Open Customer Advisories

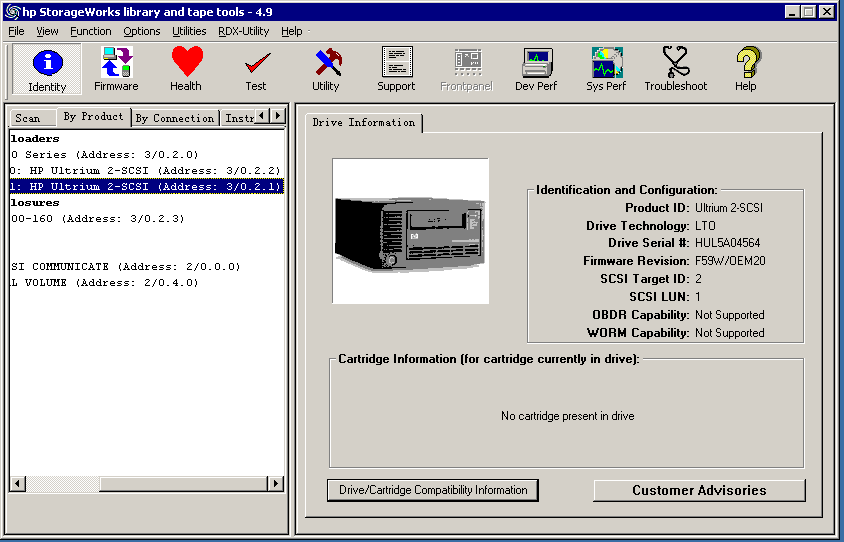(699, 490)
